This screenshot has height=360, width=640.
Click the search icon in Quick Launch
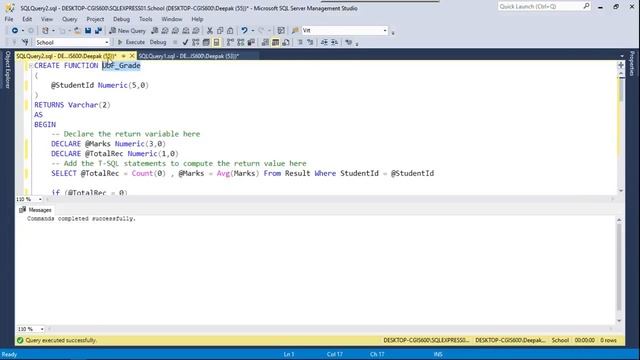click(586, 6)
